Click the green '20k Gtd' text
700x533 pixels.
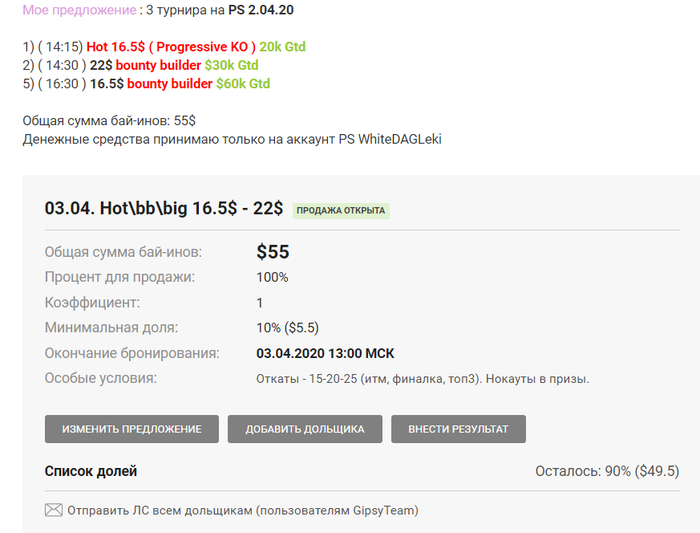283,47
